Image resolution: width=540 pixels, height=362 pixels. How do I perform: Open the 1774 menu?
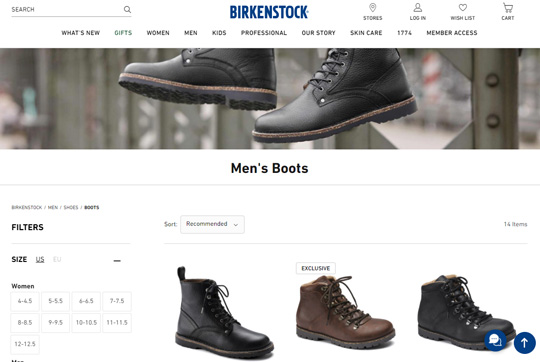coord(404,33)
